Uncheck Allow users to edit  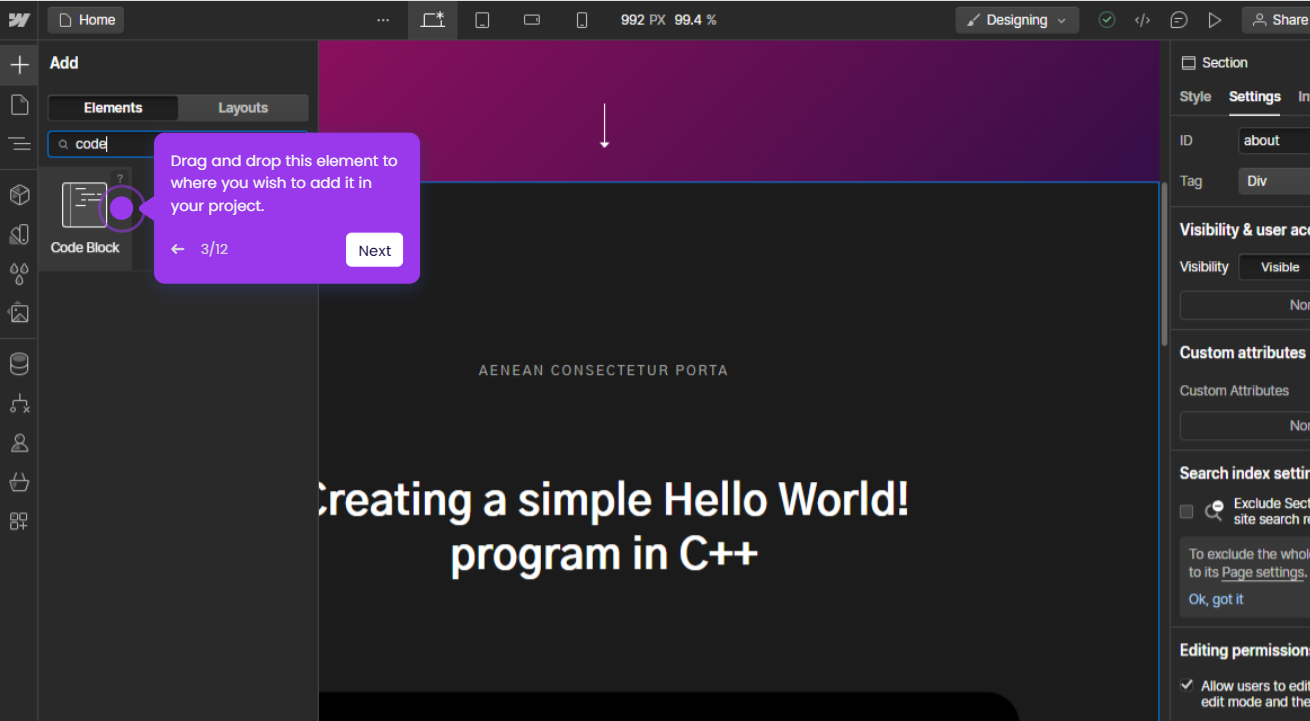pos(1186,685)
